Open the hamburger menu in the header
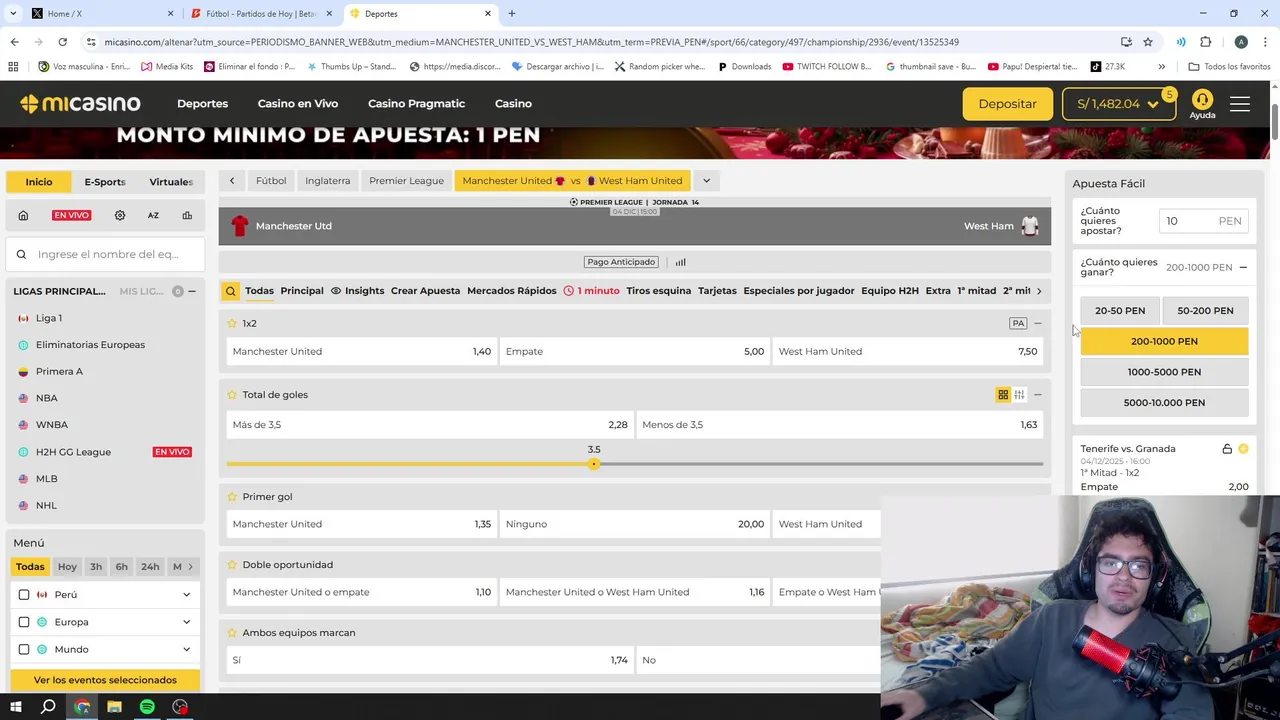 coord(1240,104)
